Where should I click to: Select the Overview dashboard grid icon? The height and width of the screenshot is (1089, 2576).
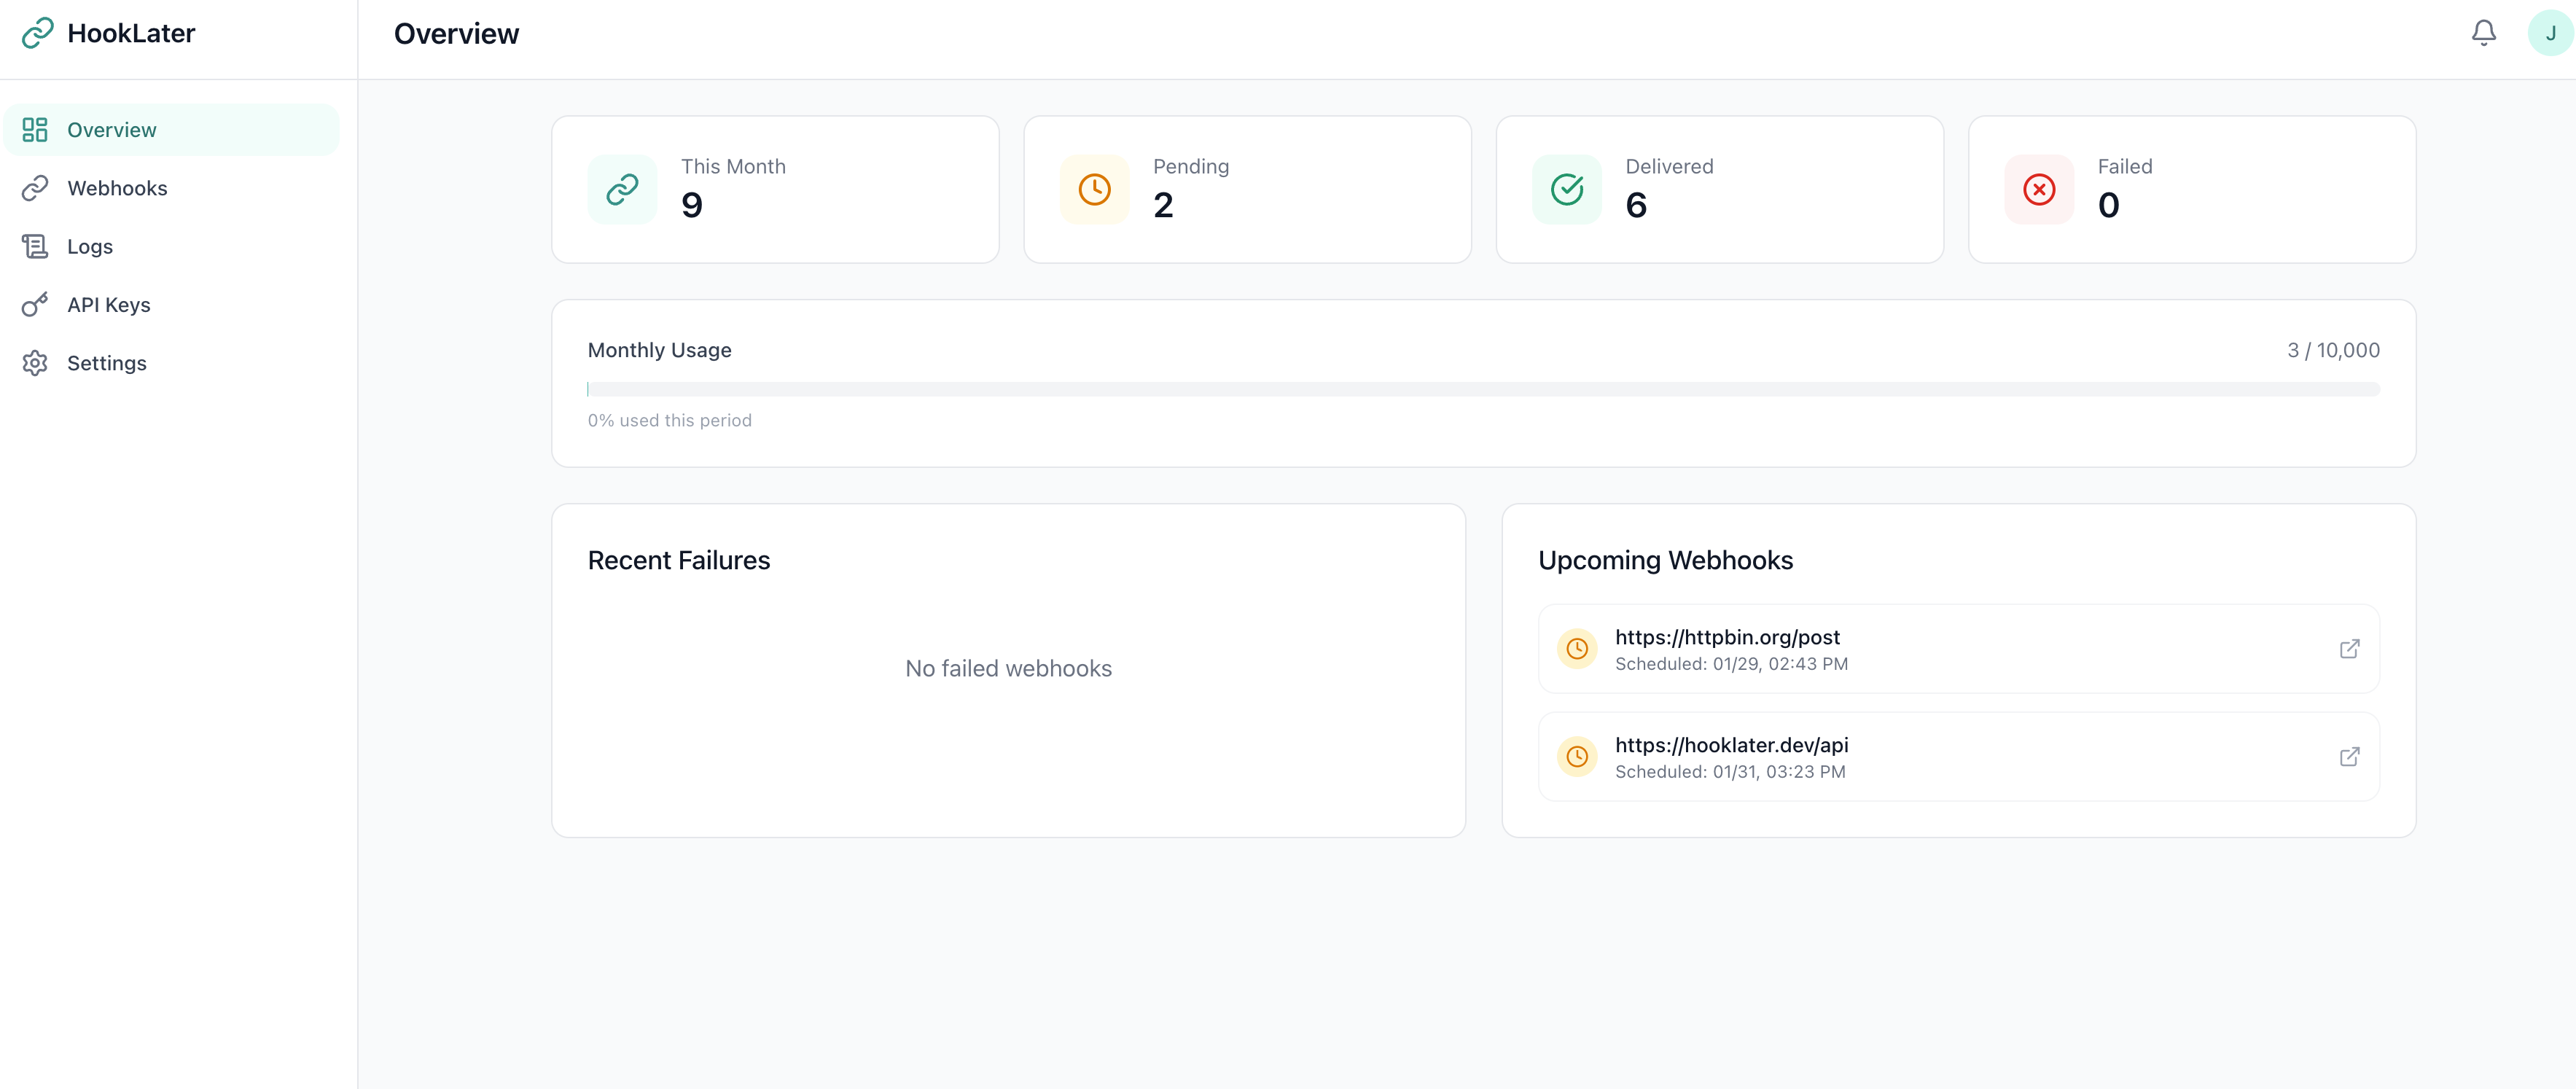coord(35,129)
